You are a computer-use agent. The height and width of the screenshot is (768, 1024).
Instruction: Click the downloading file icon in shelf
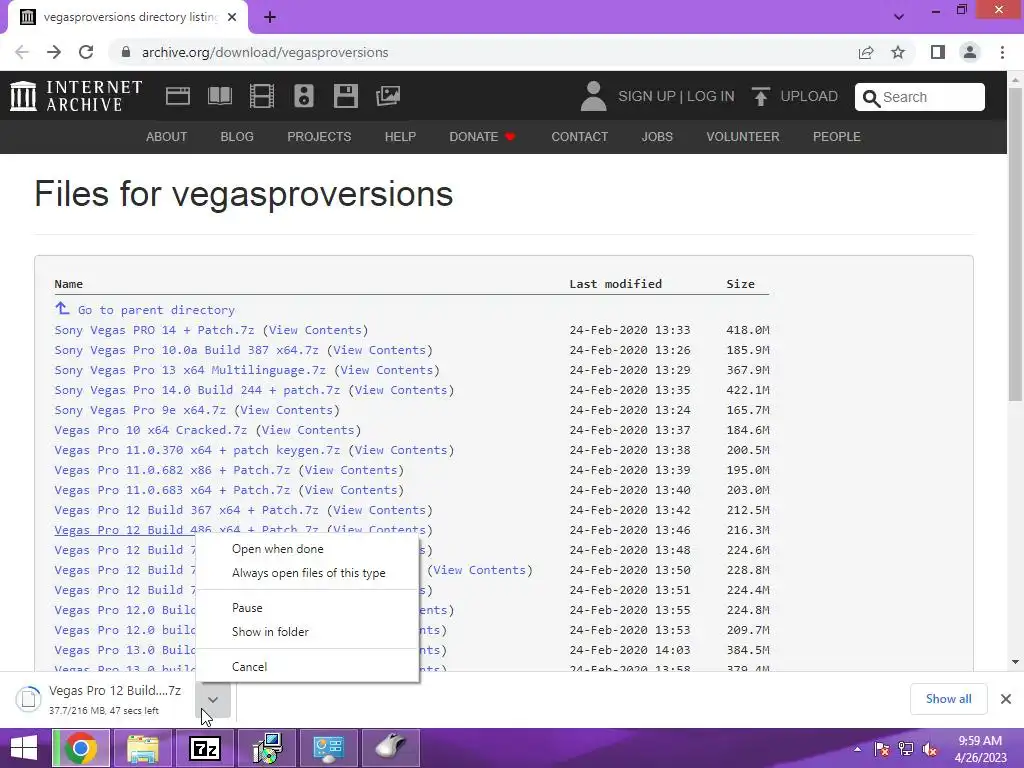29,699
